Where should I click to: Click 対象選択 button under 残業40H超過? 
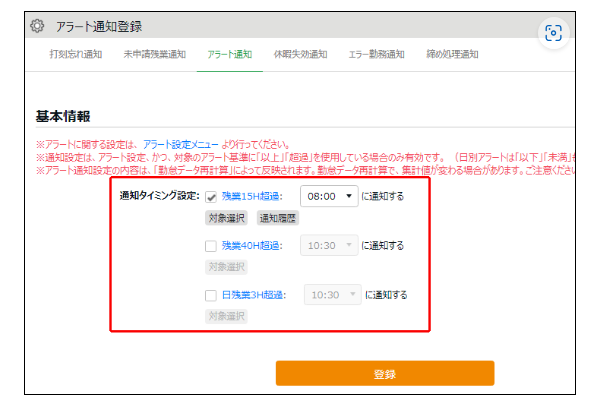tap(227, 267)
